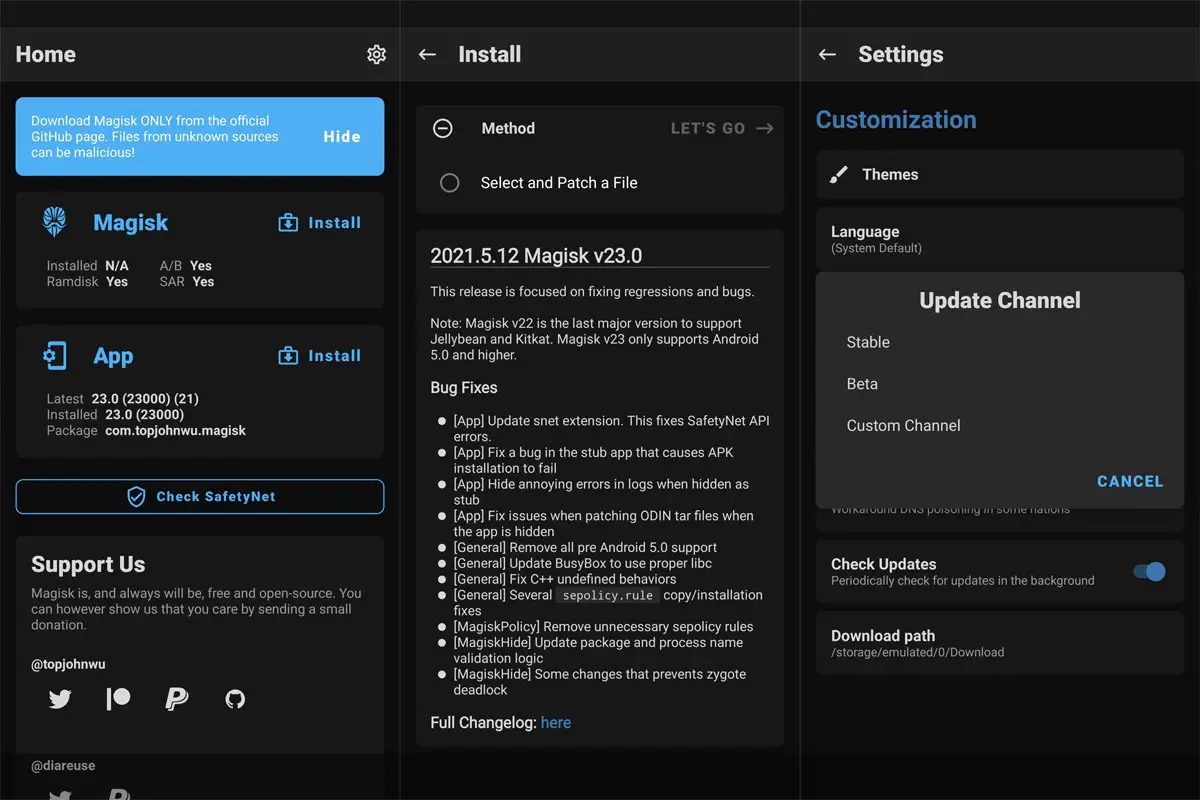The image size is (1200, 800).
Task: Click Hide on the blue warning banner
Action: tap(342, 137)
